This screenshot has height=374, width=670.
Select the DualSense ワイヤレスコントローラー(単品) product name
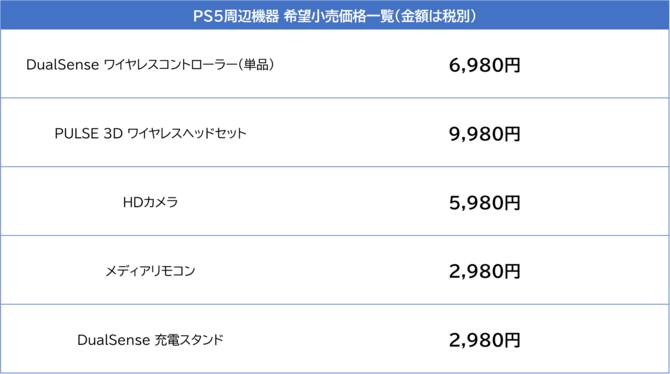[x=150, y=65]
